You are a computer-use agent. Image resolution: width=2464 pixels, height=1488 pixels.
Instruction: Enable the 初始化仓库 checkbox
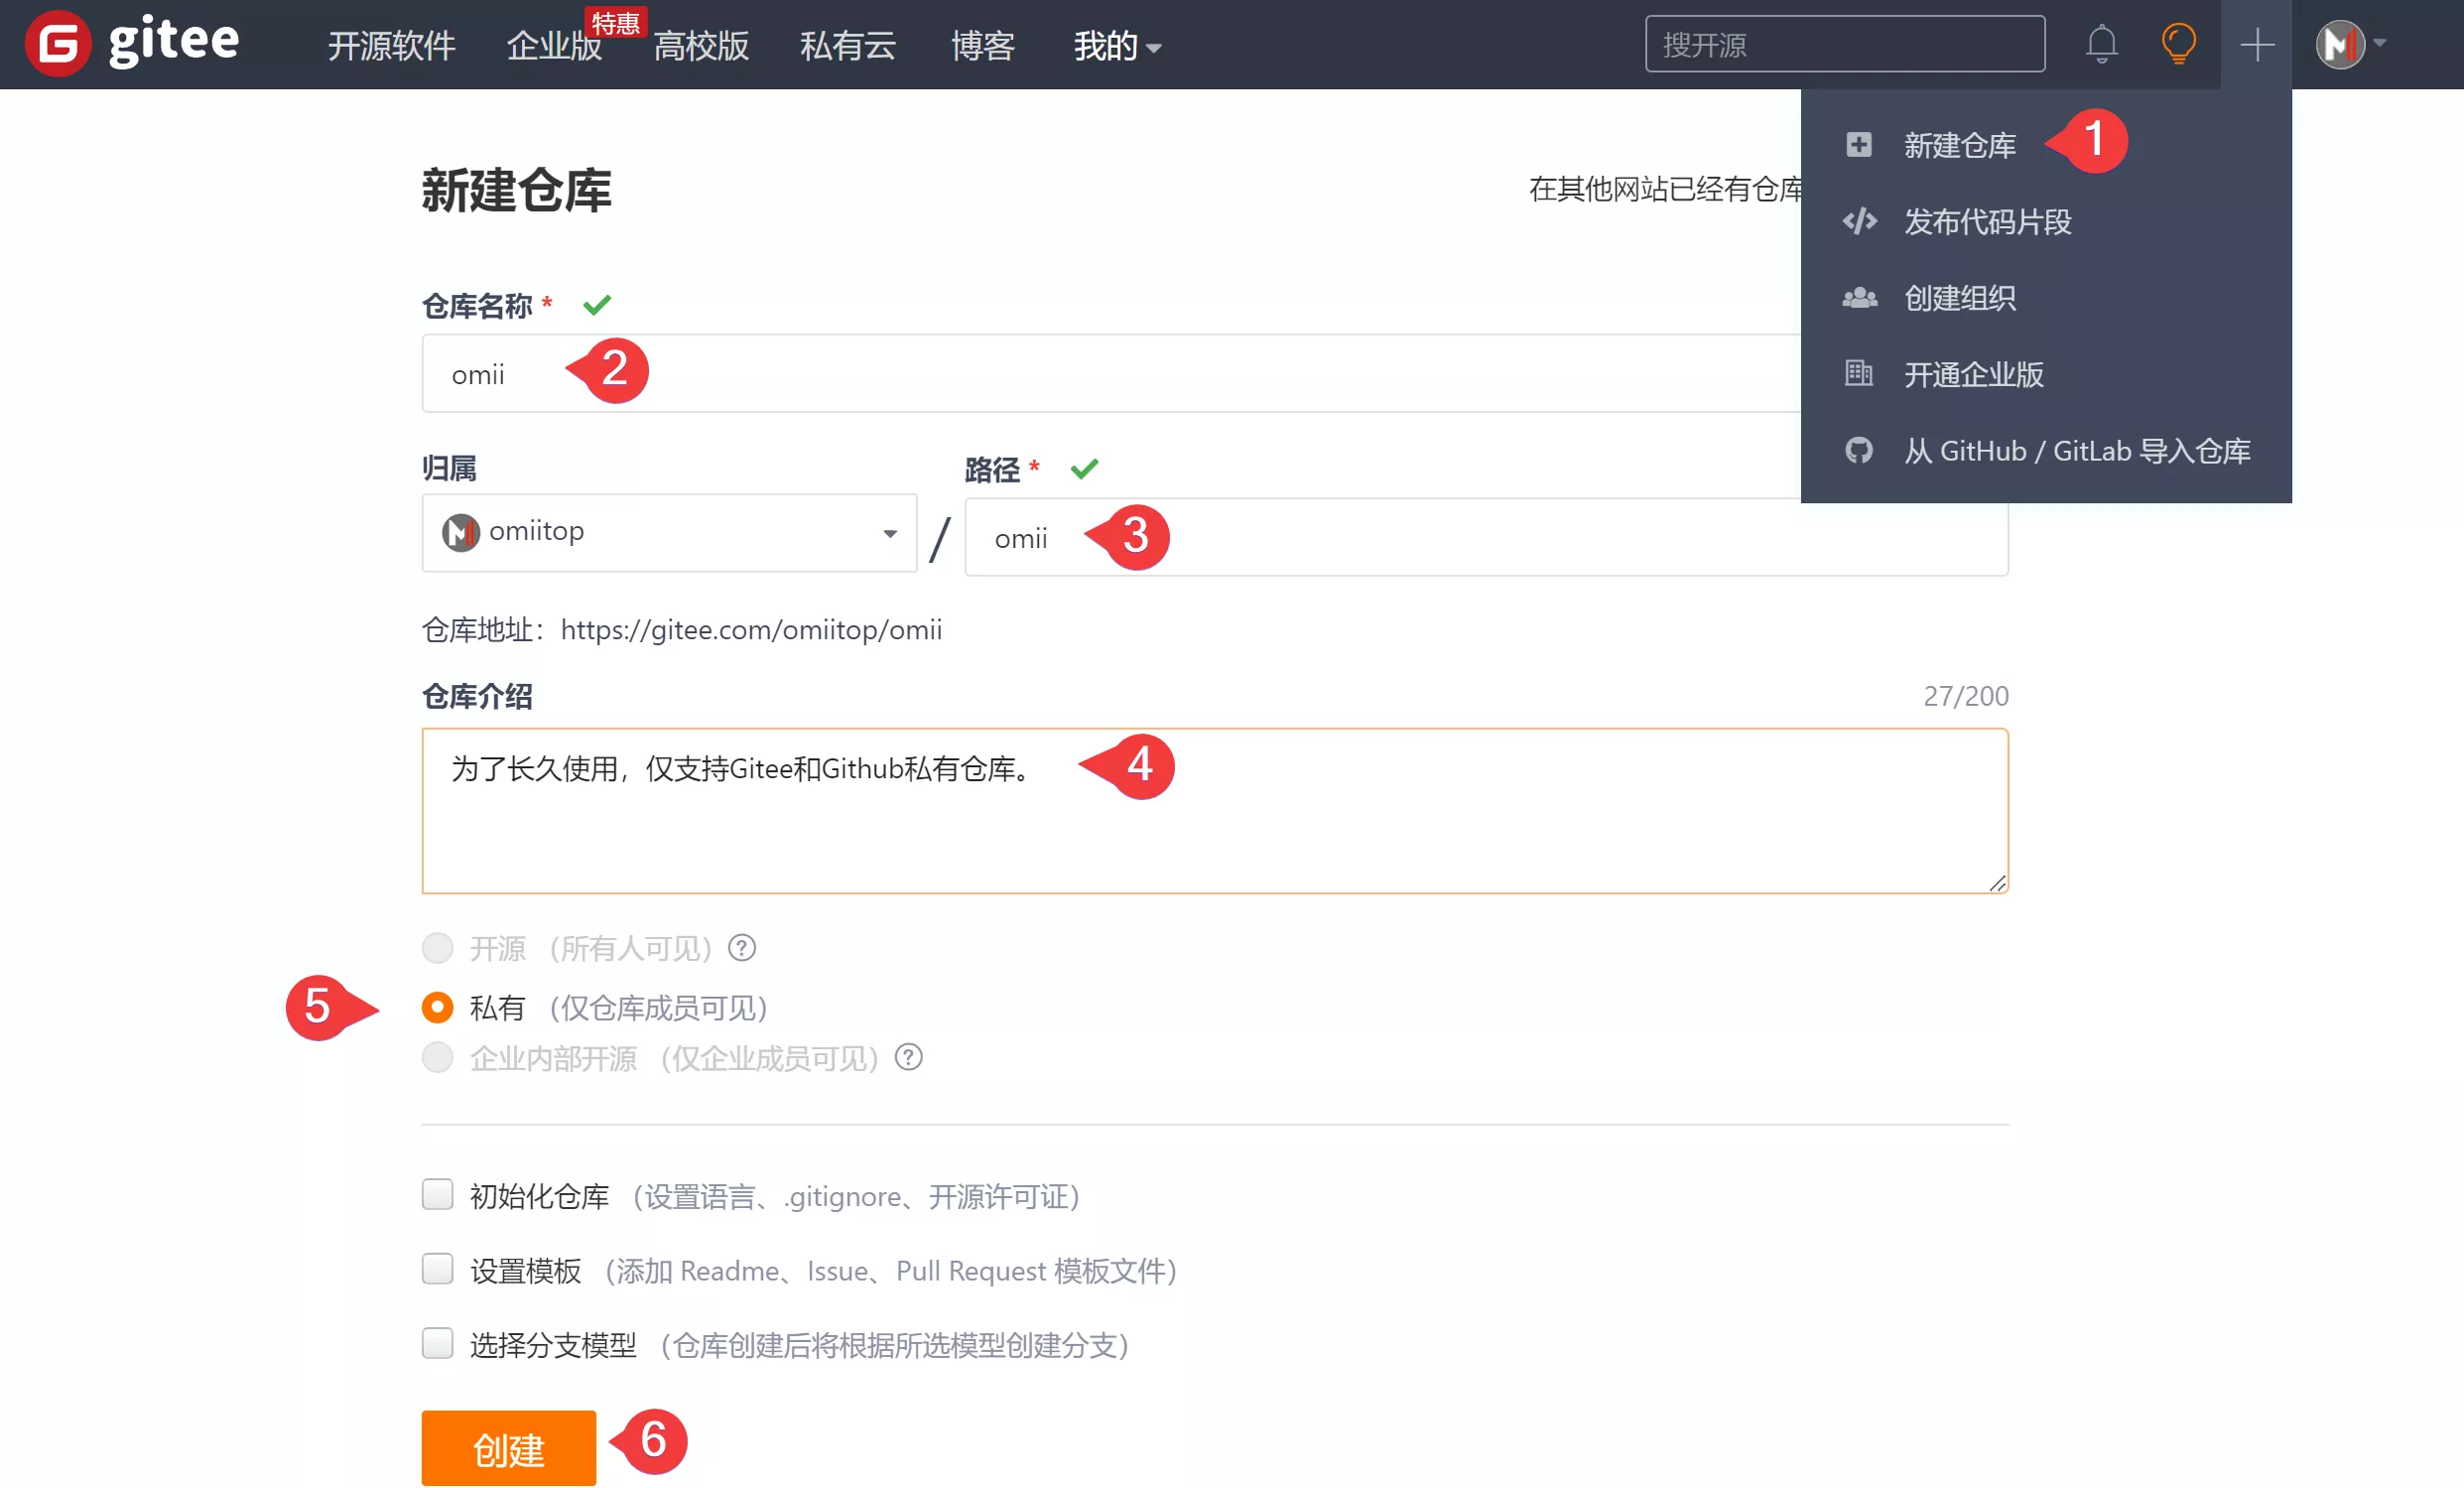437,1195
